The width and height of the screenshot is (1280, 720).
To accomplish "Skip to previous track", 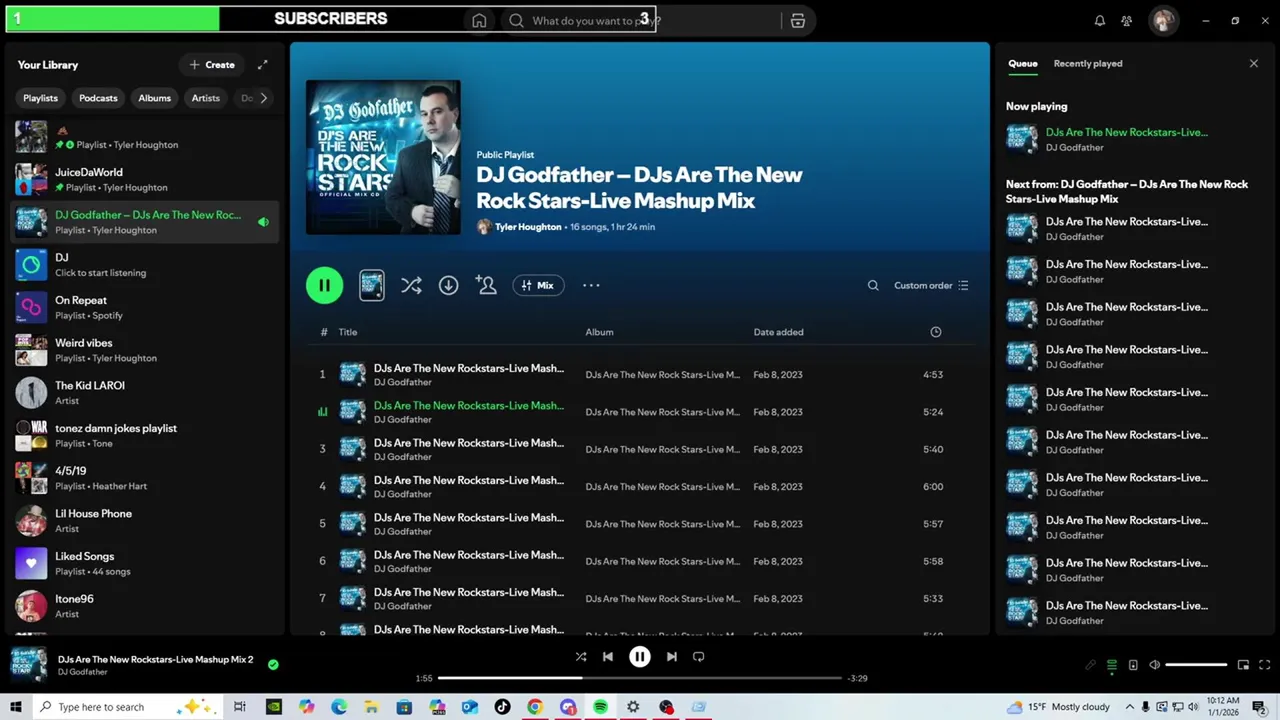I will tap(608, 657).
